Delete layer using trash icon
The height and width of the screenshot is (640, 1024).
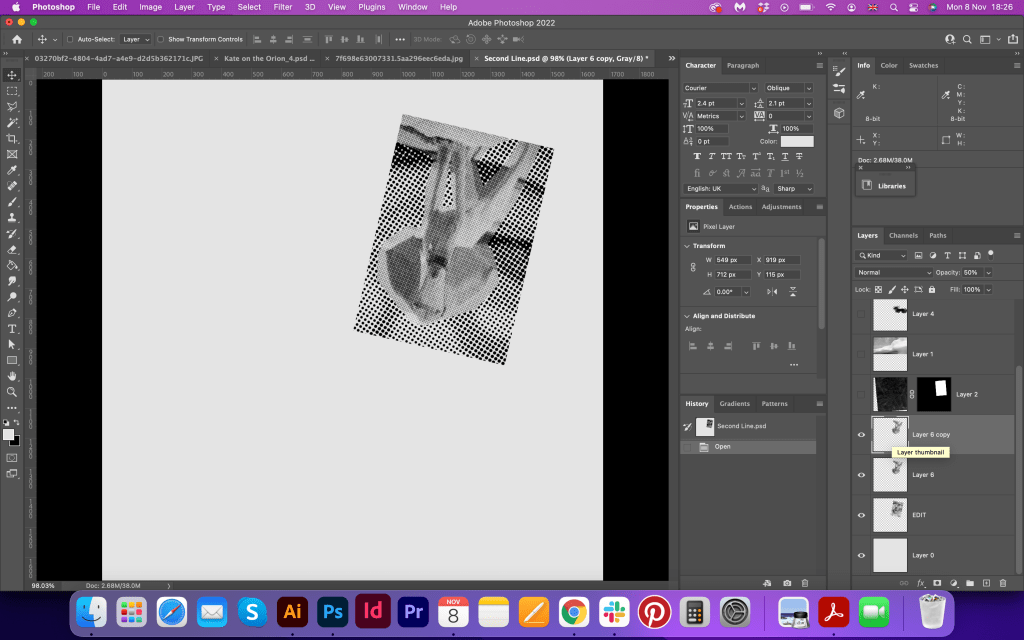[1003, 582]
